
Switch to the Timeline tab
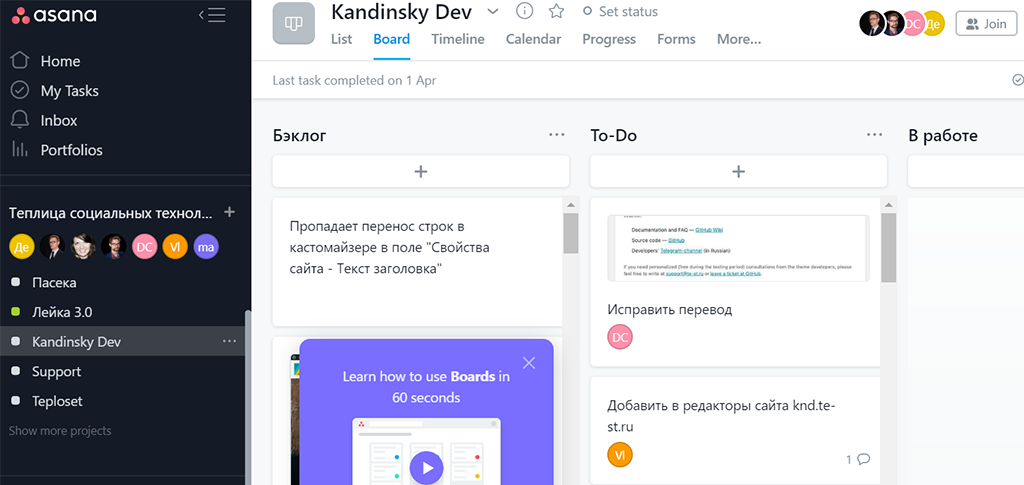pos(458,39)
